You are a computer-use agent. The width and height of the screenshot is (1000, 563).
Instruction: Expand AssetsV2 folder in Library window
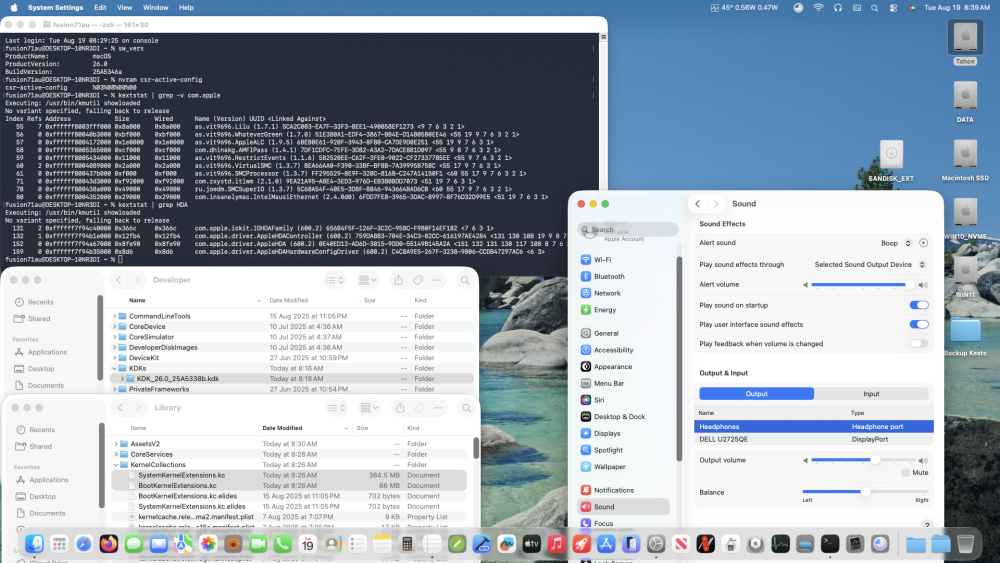[116, 444]
